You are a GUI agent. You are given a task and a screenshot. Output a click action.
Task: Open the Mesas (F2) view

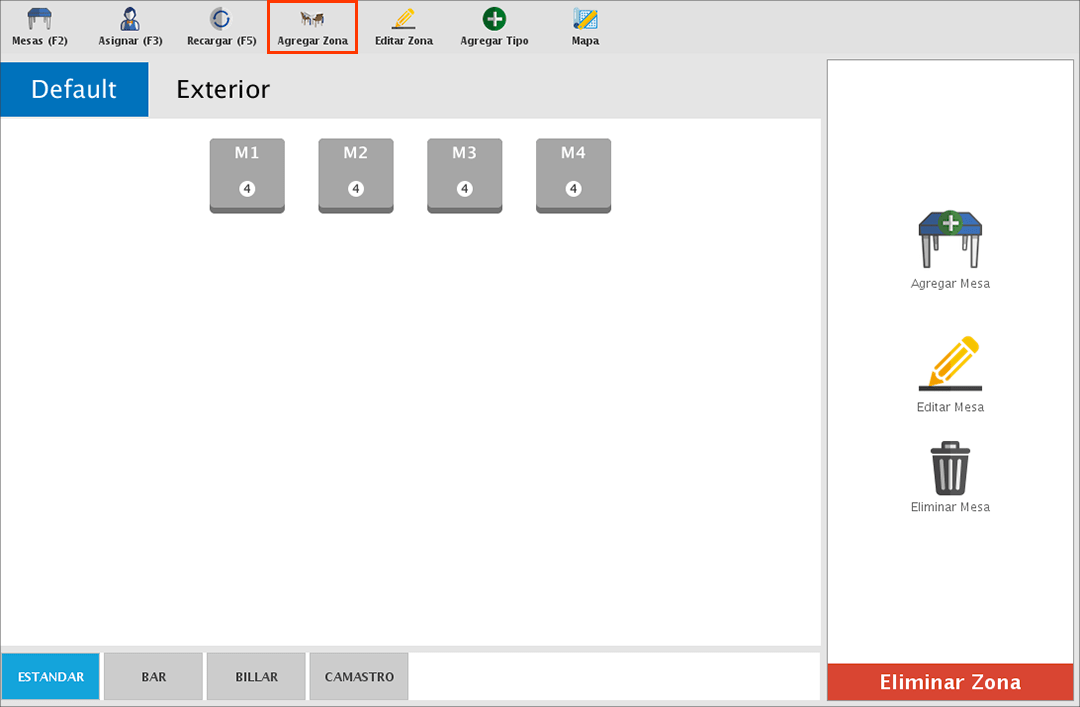tap(39, 27)
